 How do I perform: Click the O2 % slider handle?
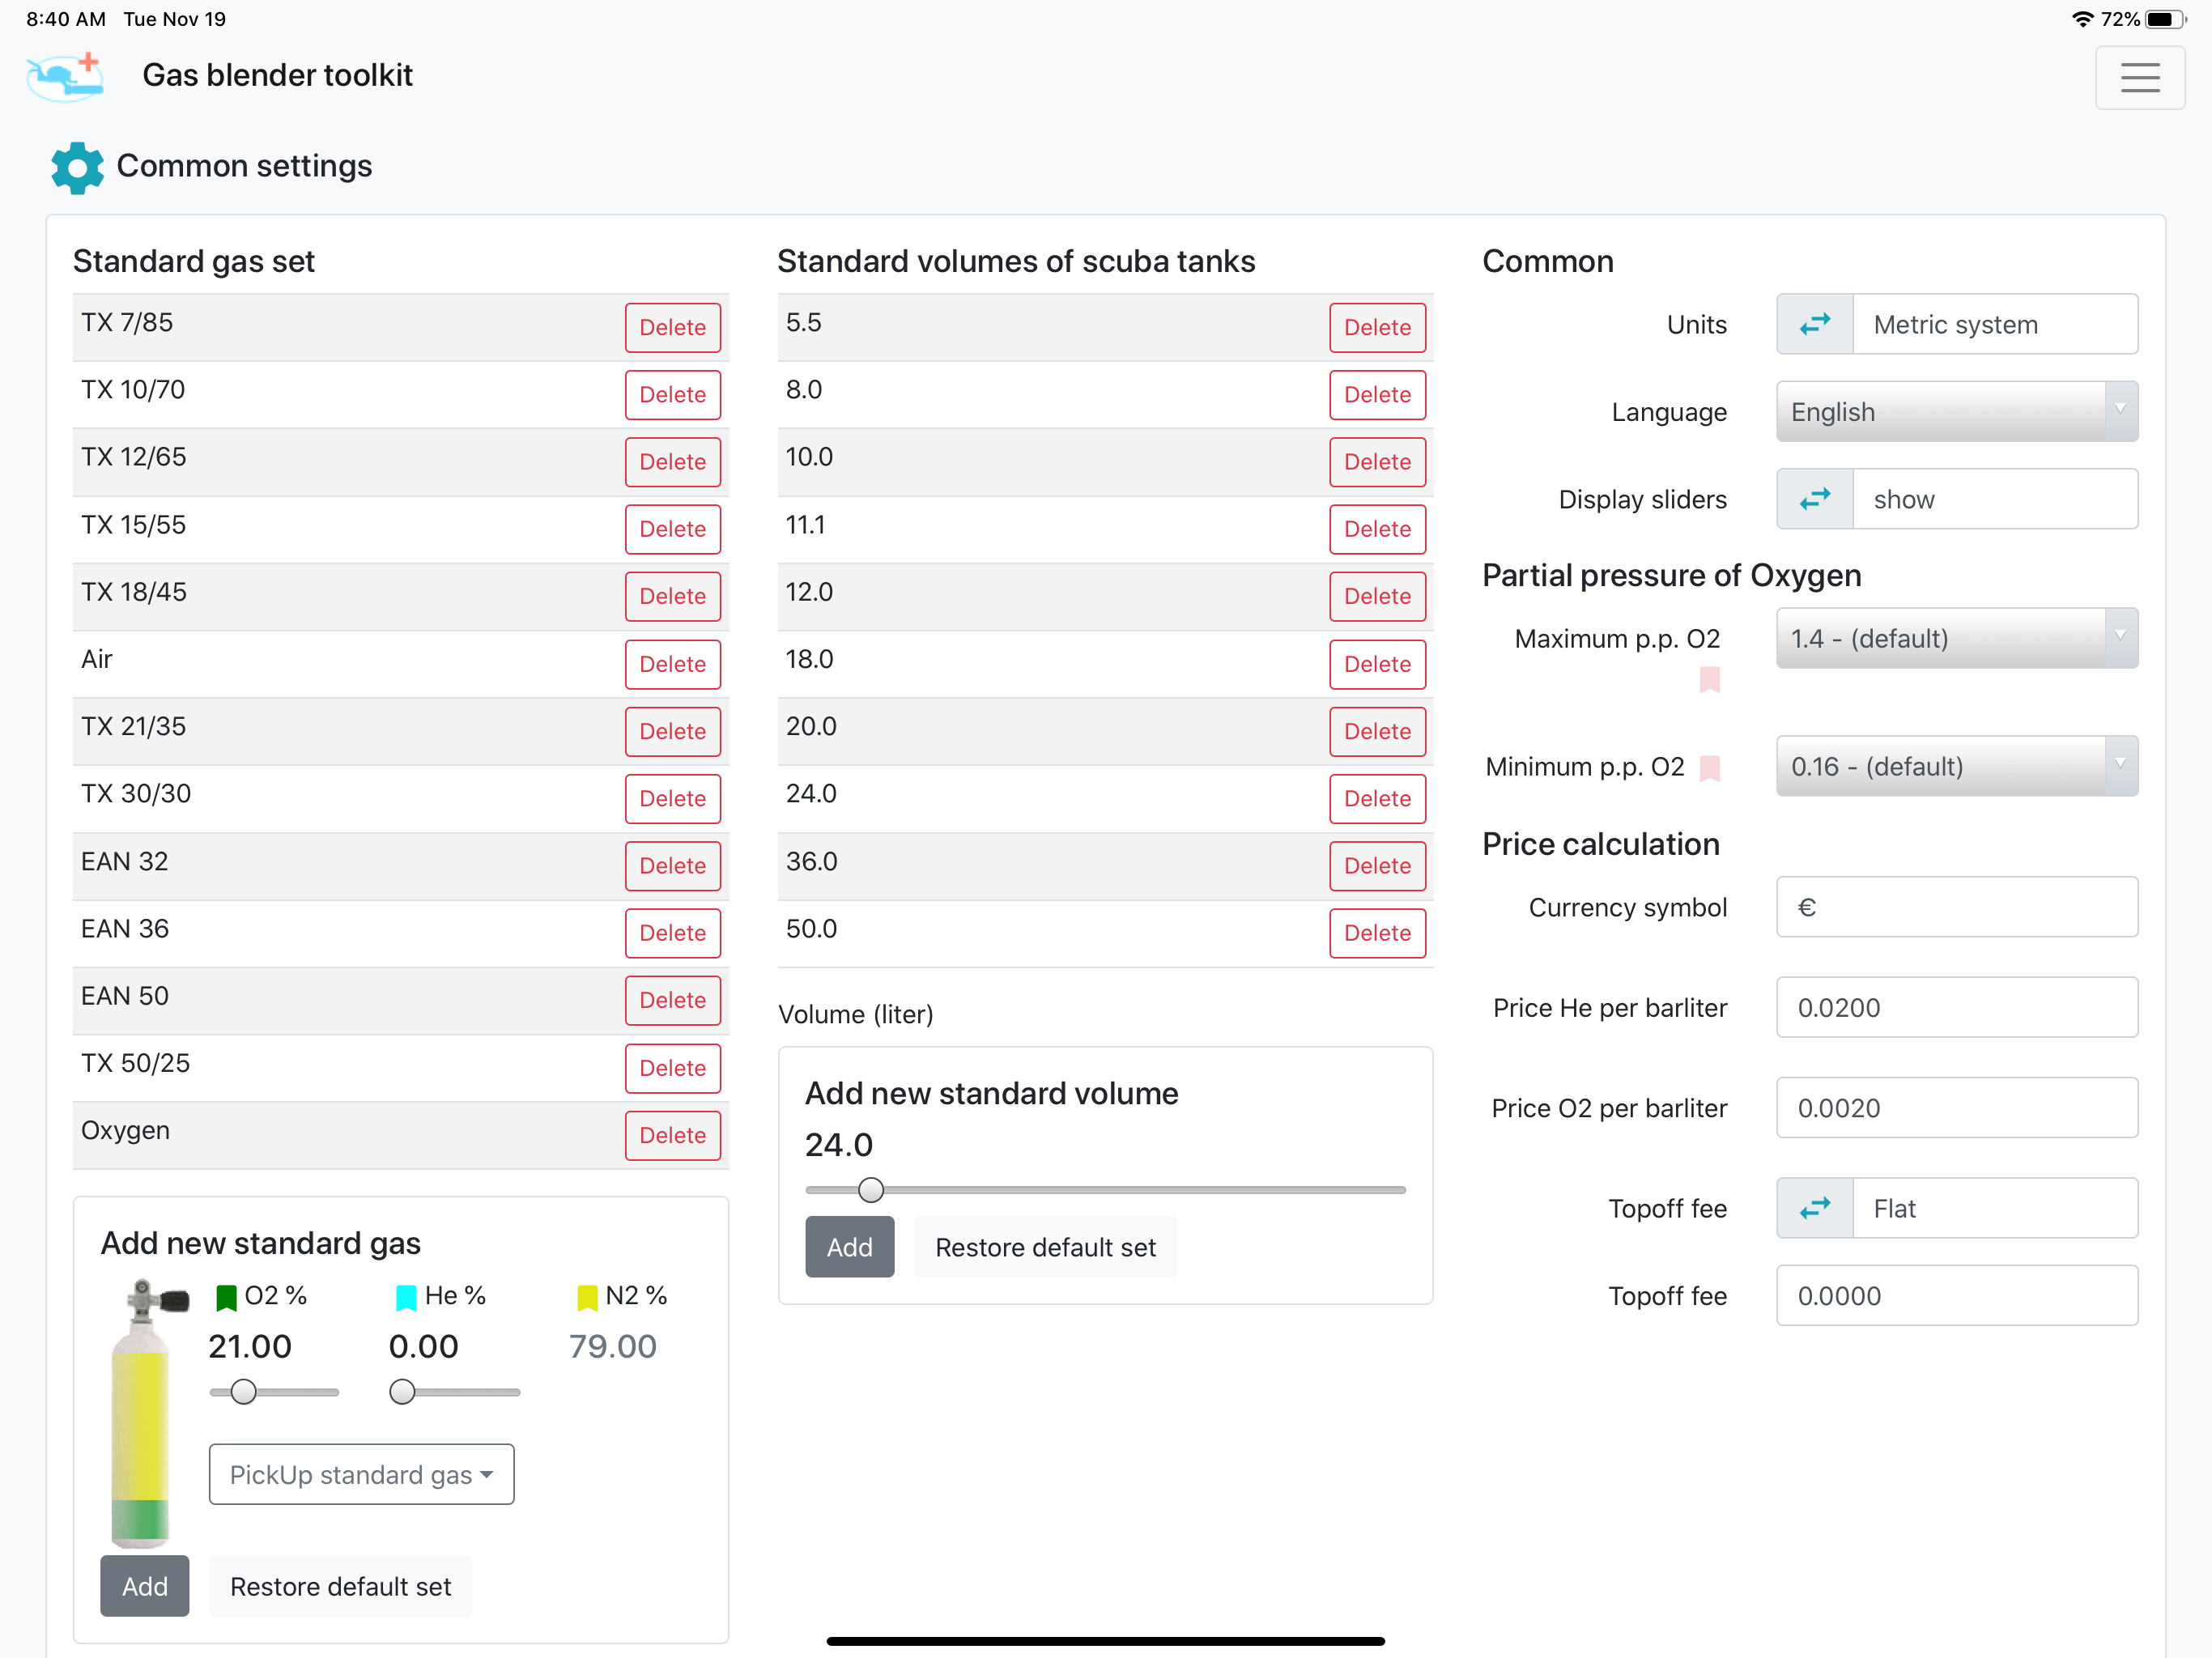coord(243,1392)
